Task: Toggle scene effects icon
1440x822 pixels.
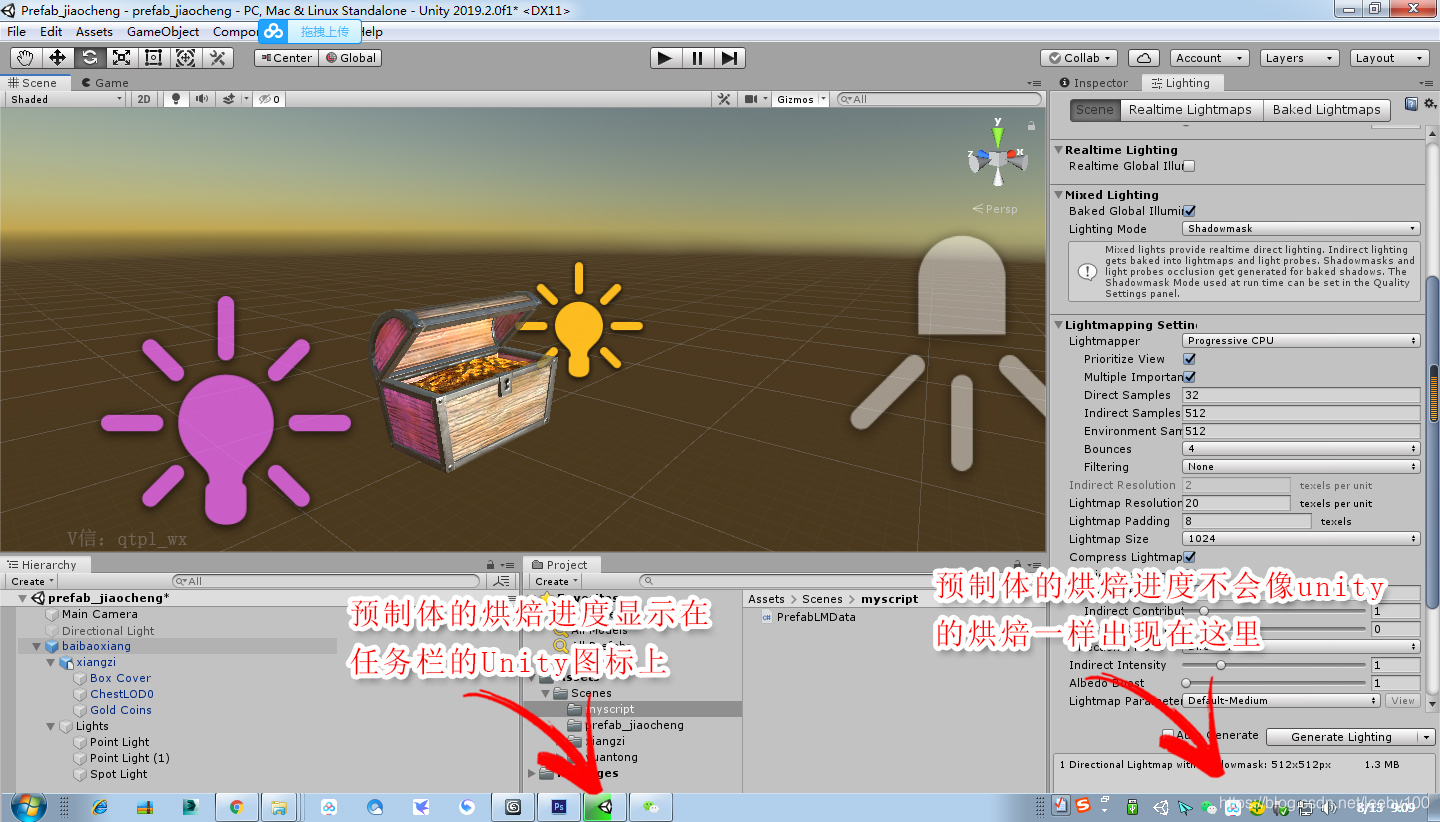Action: coord(229,99)
